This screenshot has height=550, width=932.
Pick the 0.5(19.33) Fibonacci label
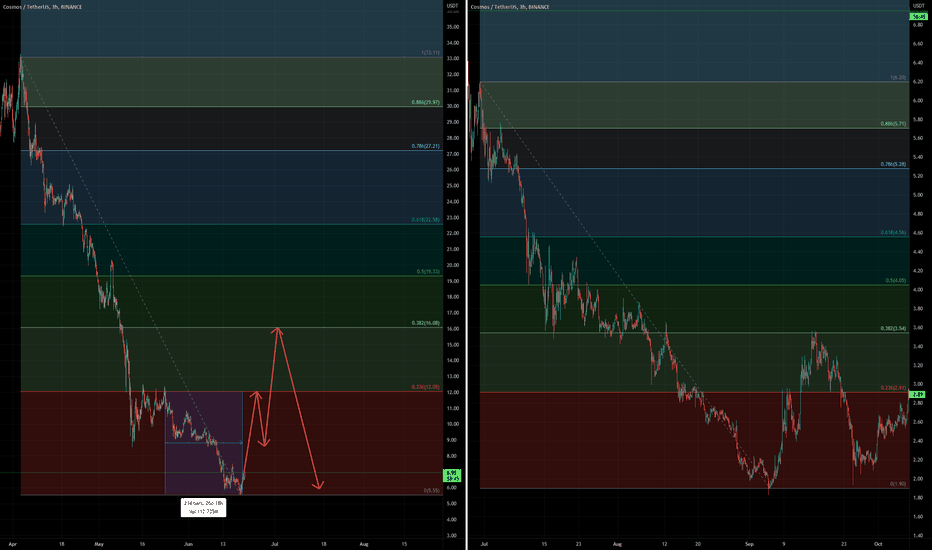pos(428,272)
